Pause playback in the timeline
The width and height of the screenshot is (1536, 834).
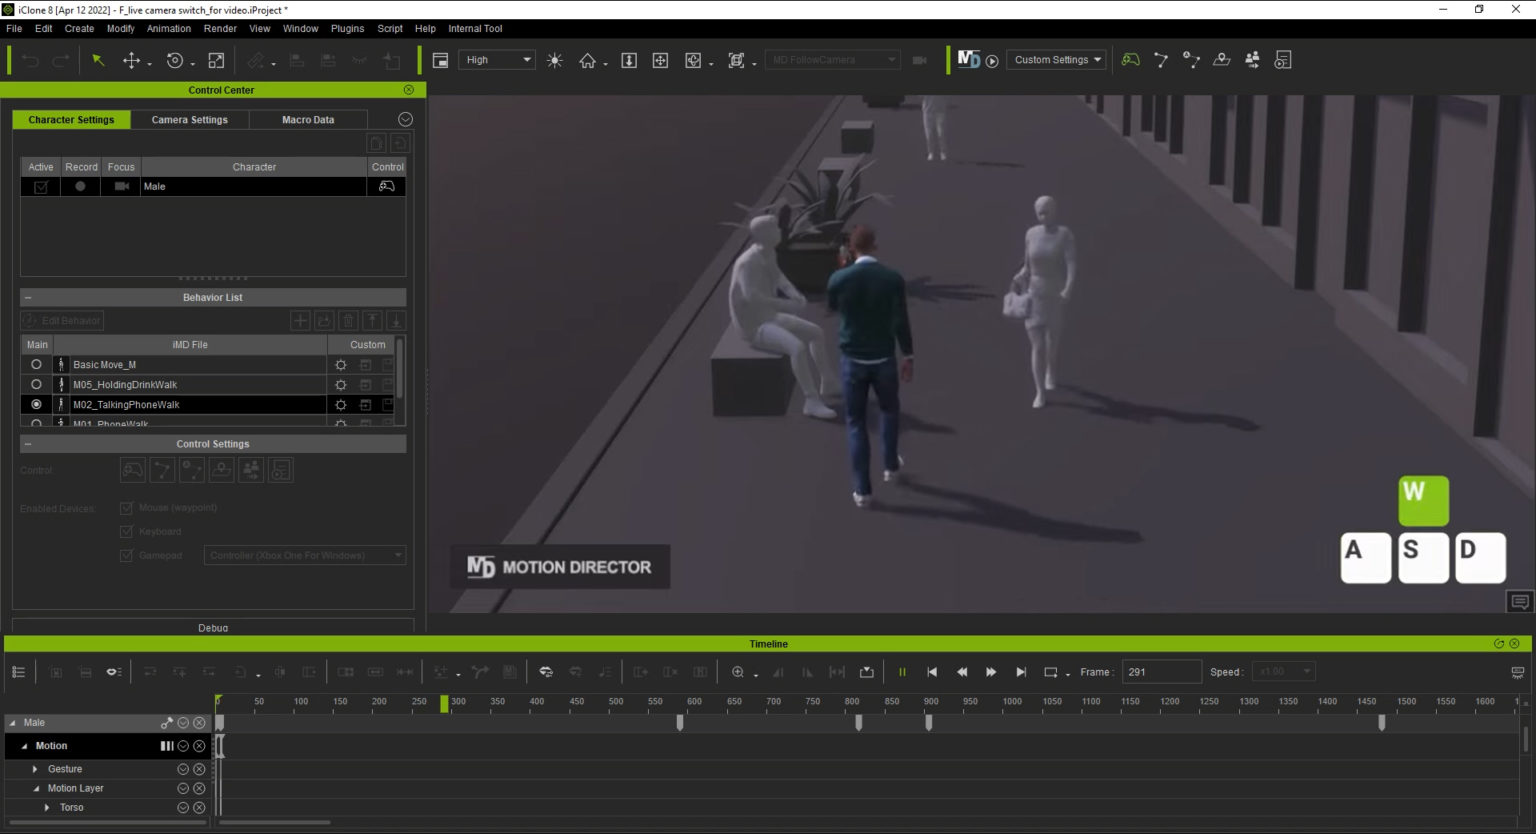click(x=902, y=671)
